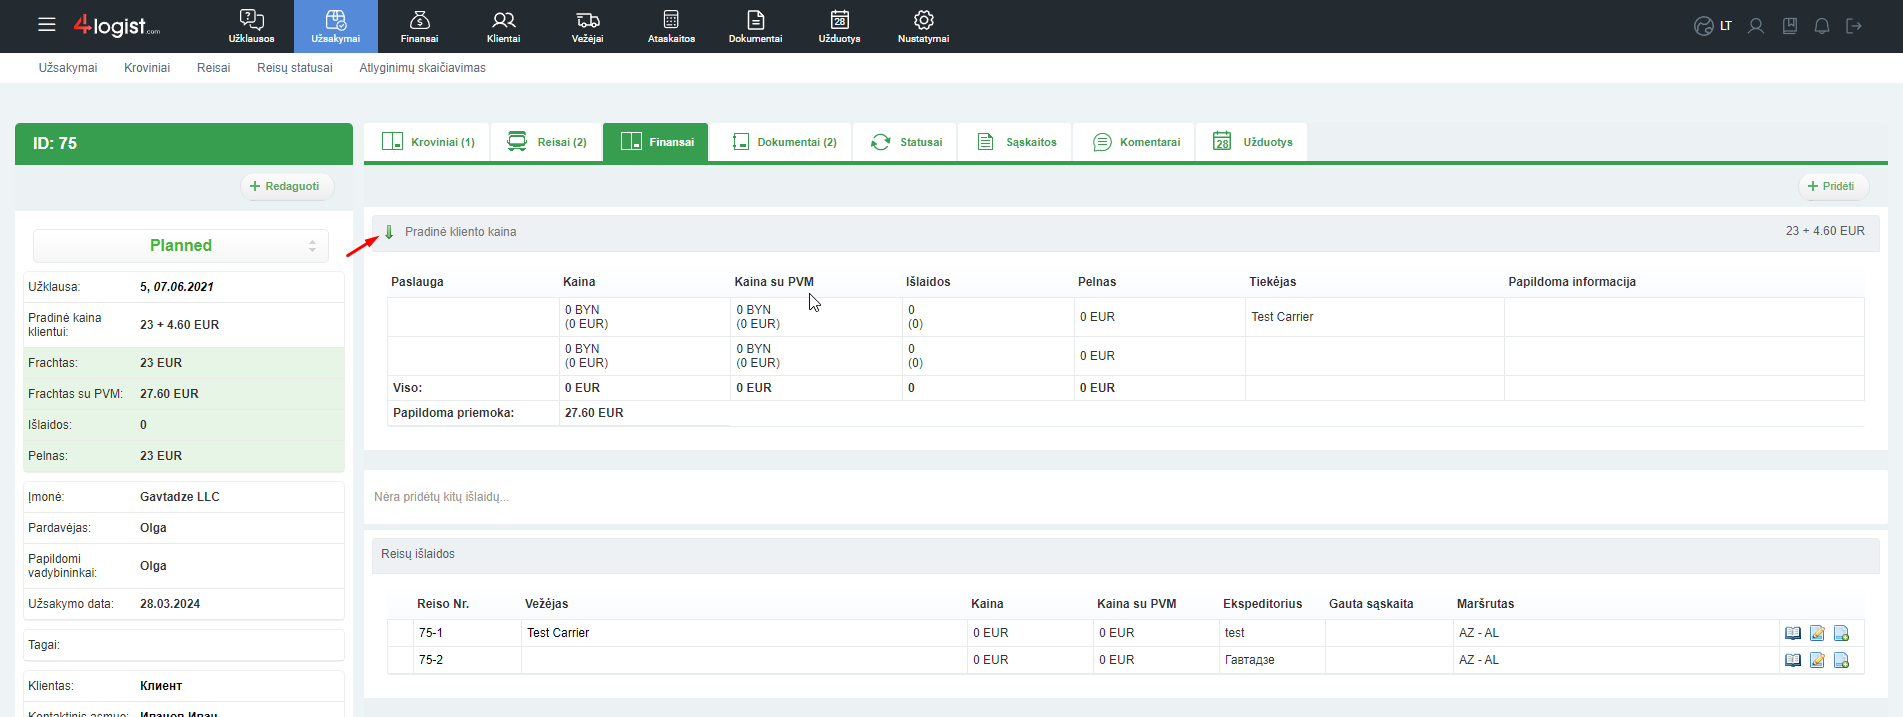Open notifications bell
The image size is (1903, 717).
1822,26
